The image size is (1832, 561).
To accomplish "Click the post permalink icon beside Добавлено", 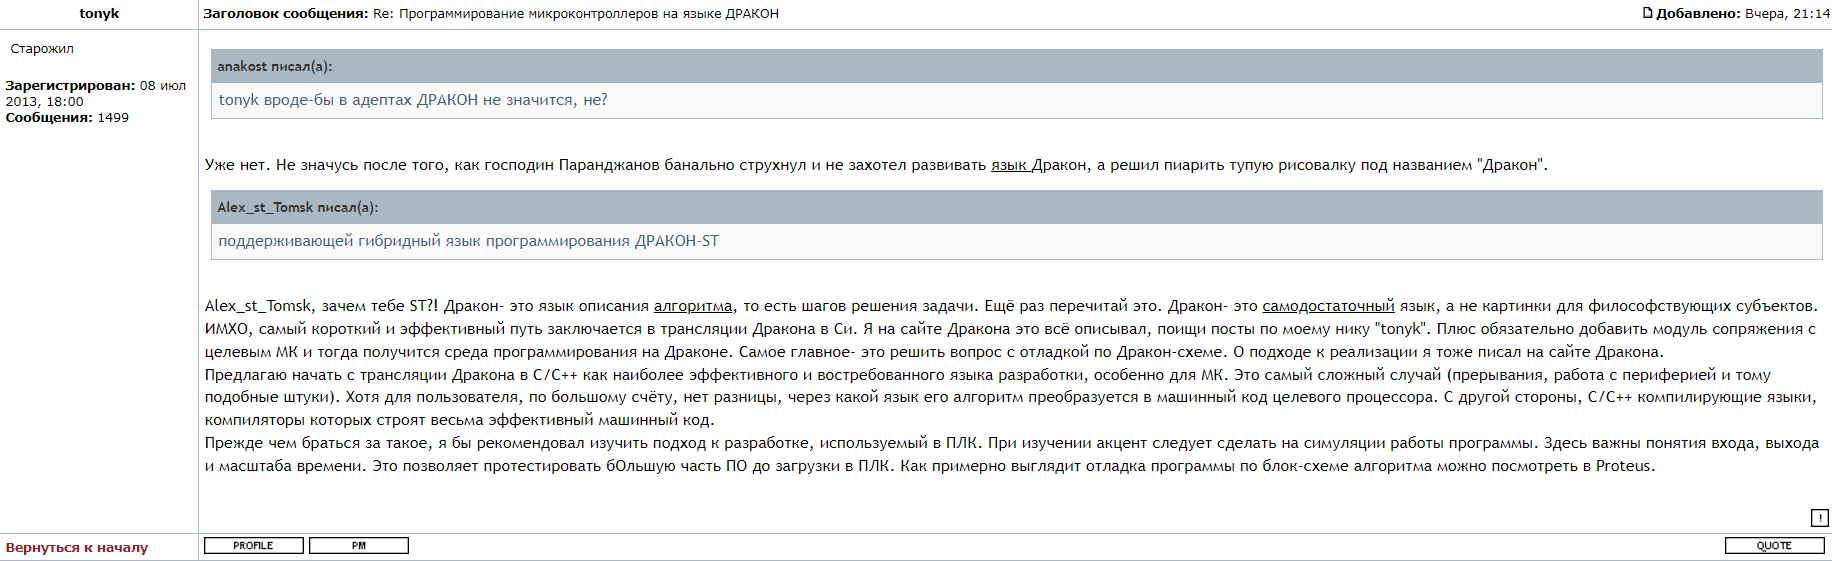I will point(1647,13).
